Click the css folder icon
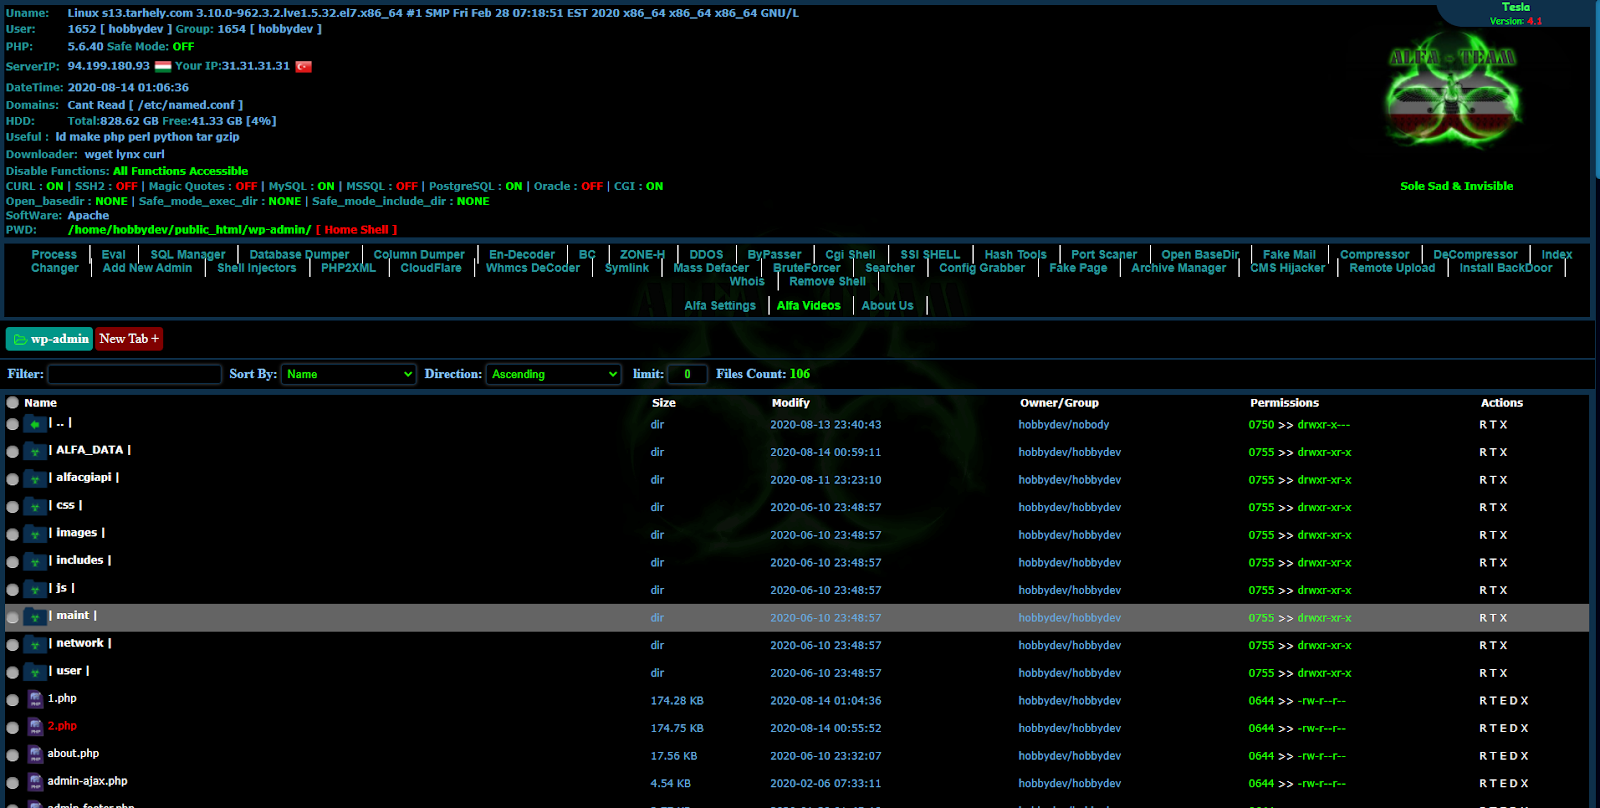The image size is (1600, 808). (35, 506)
